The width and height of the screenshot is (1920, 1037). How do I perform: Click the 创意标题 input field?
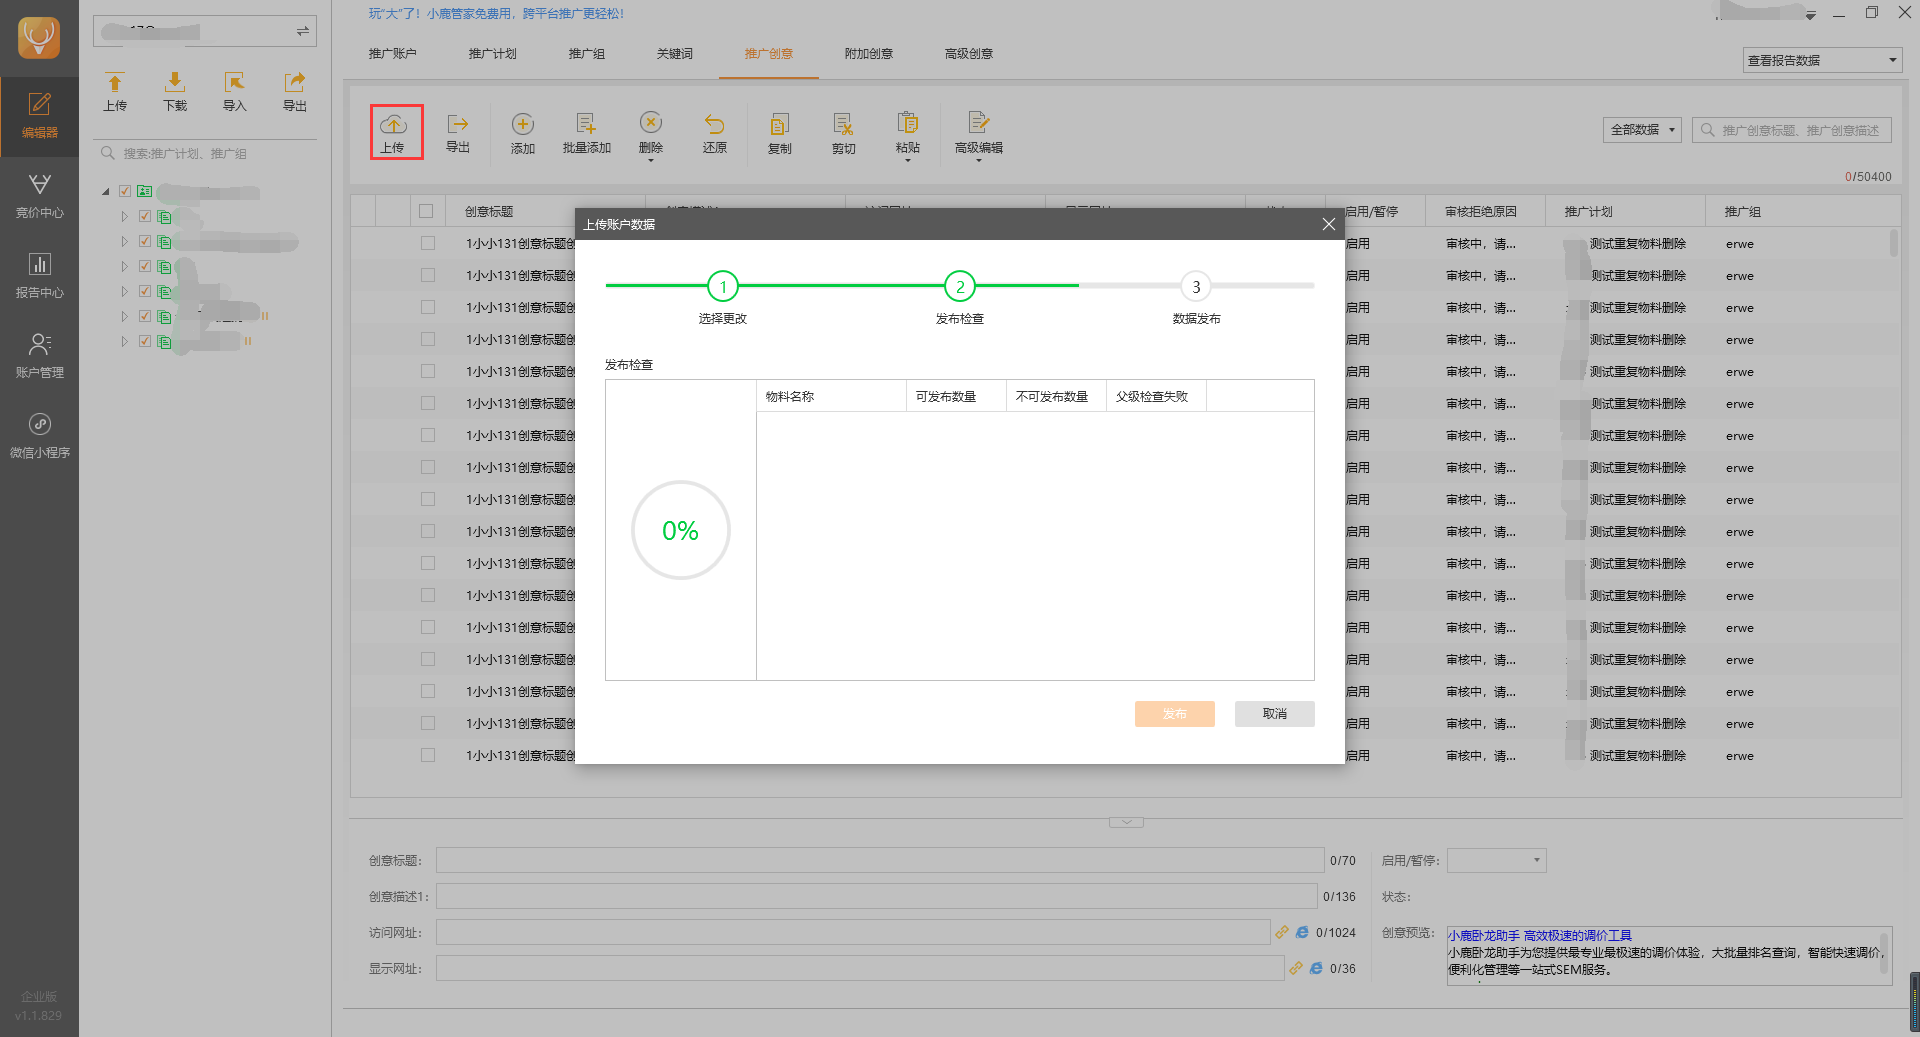880,860
